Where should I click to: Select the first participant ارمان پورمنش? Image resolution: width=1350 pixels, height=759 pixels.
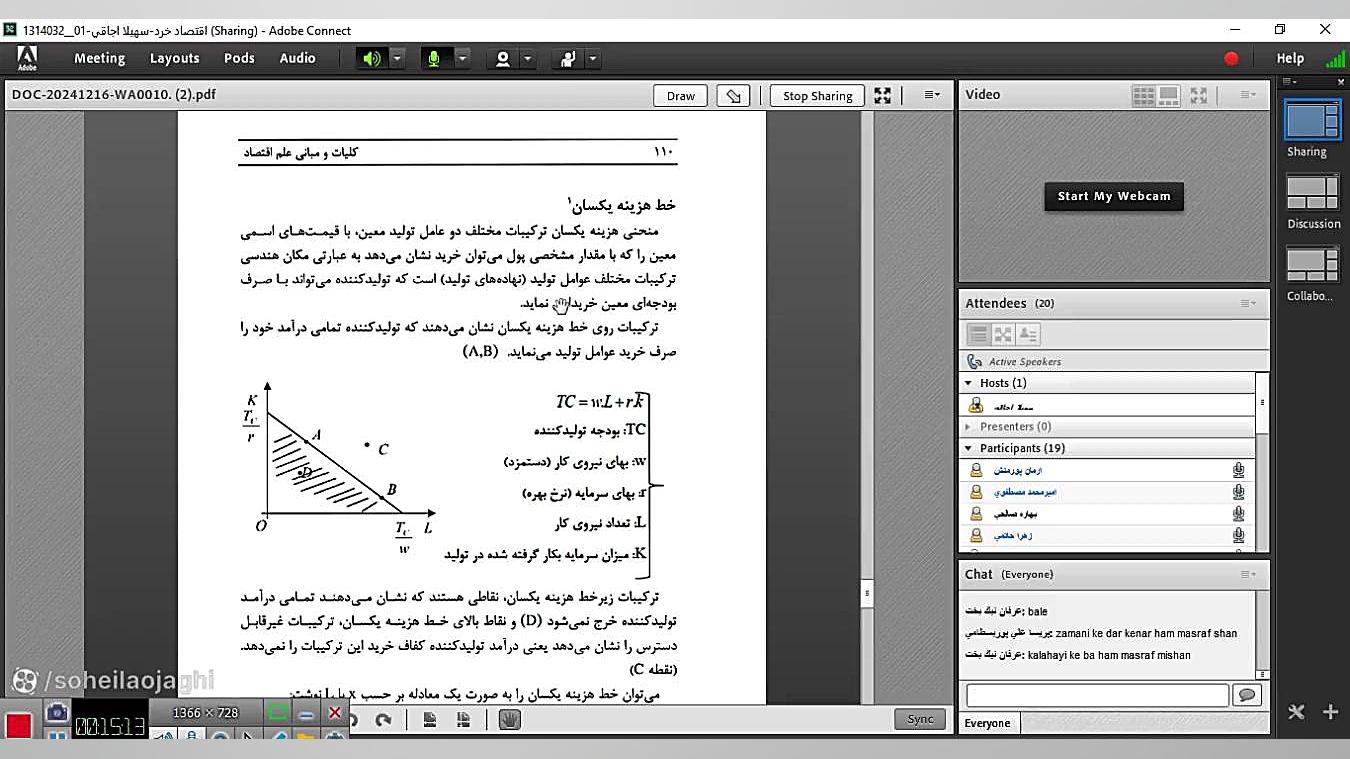click(x=1107, y=470)
